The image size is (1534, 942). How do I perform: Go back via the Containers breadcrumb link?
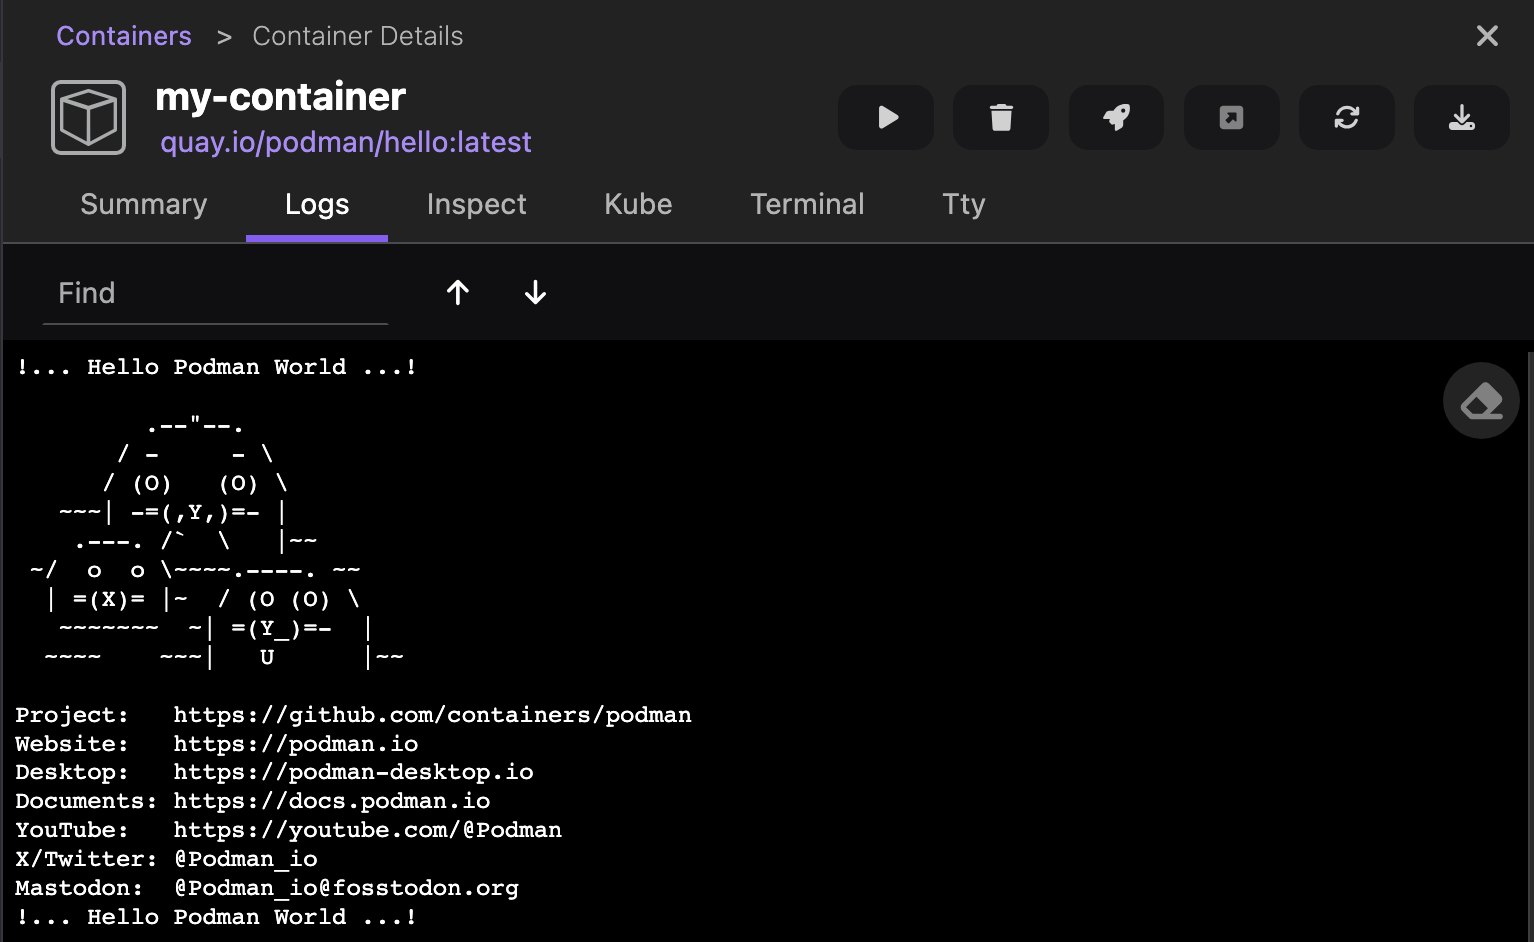coord(124,36)
